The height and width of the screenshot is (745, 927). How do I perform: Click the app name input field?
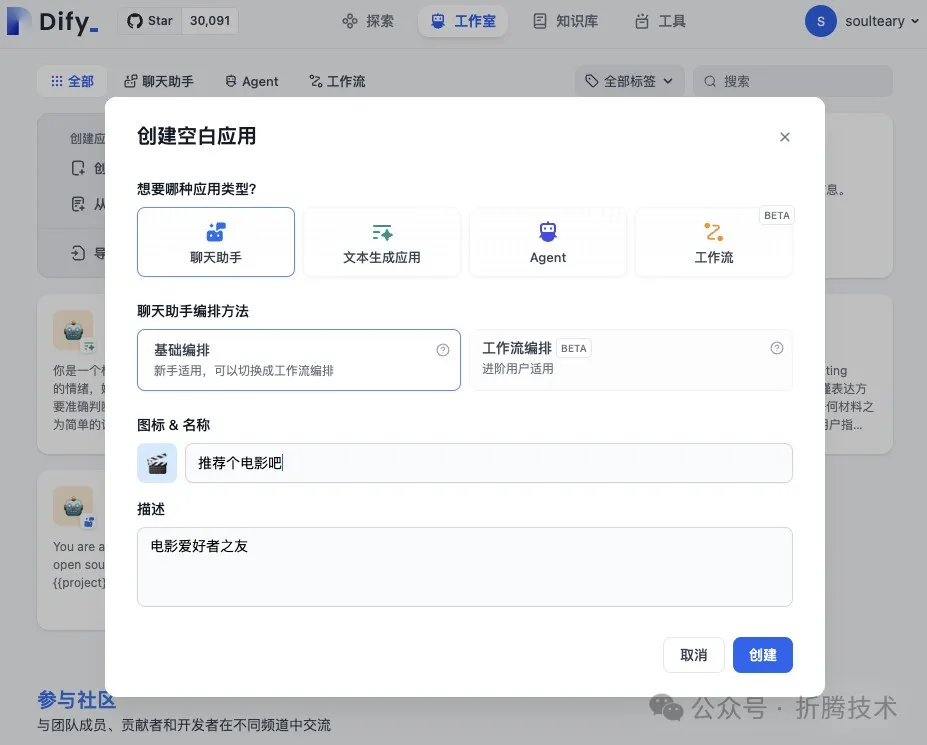point(489,463)
